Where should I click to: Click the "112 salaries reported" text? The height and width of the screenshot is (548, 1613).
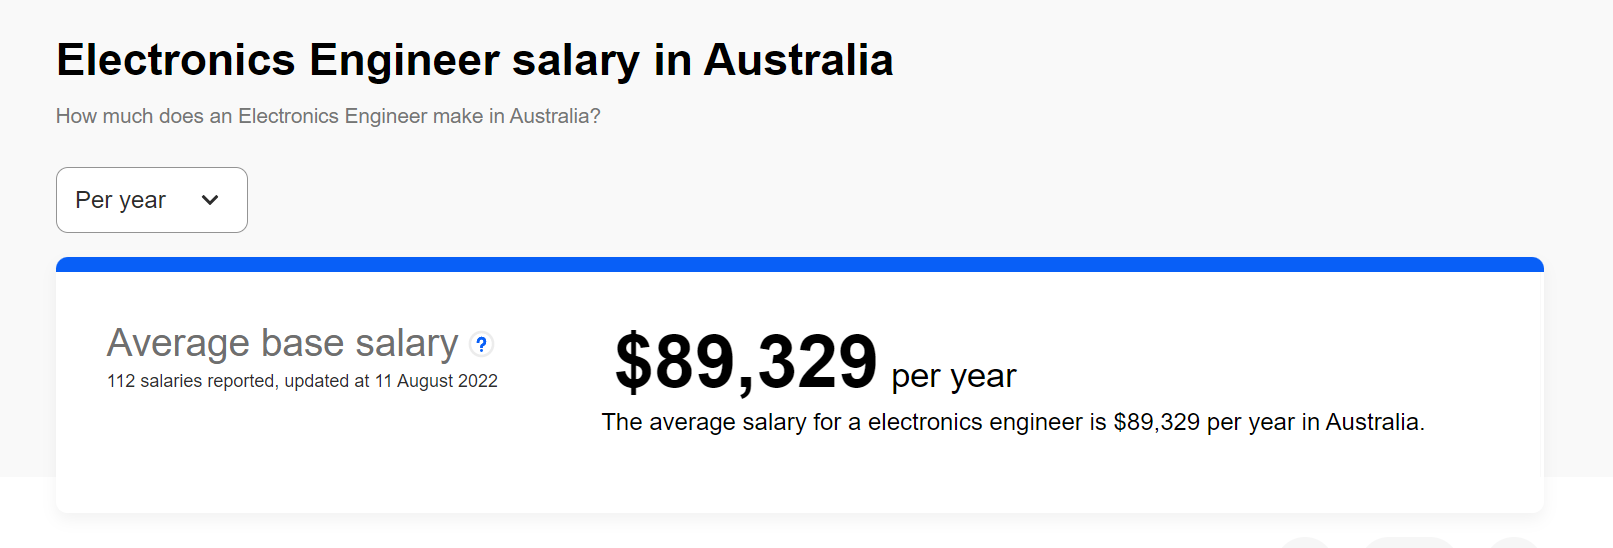point(190,381)
